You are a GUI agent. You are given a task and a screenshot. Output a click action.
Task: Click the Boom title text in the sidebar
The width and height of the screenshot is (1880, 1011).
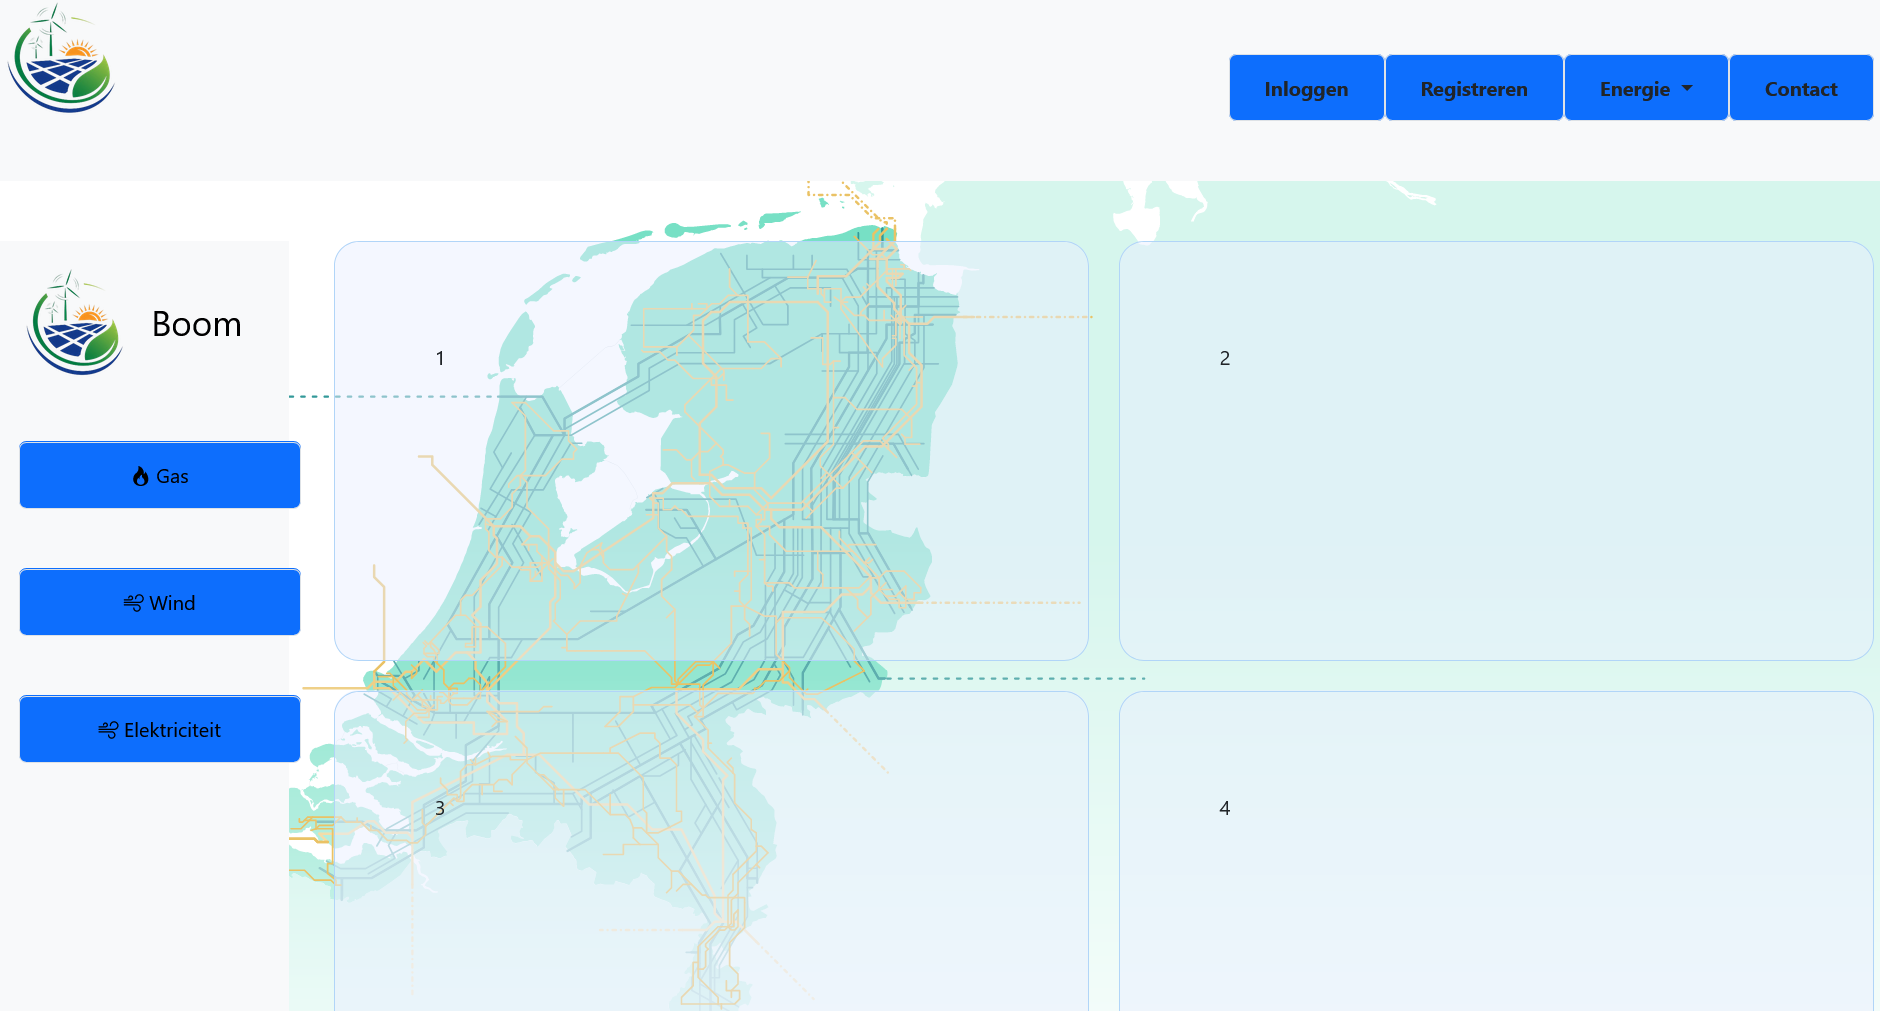click(x=196, y=324)
